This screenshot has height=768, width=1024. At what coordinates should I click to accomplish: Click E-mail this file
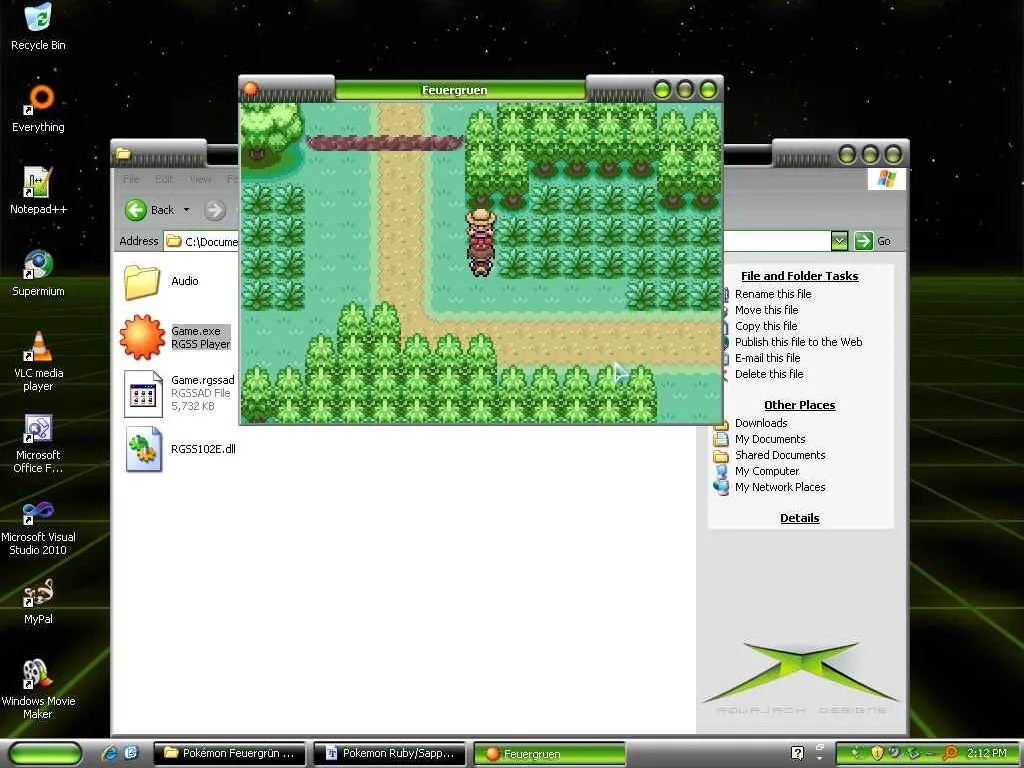point(767,358)
